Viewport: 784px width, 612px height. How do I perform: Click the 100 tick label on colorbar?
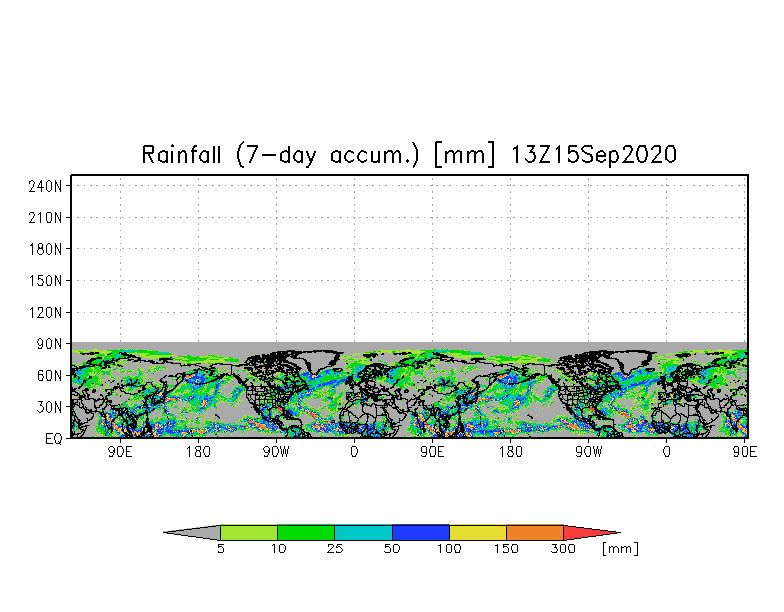coord(449,548)
